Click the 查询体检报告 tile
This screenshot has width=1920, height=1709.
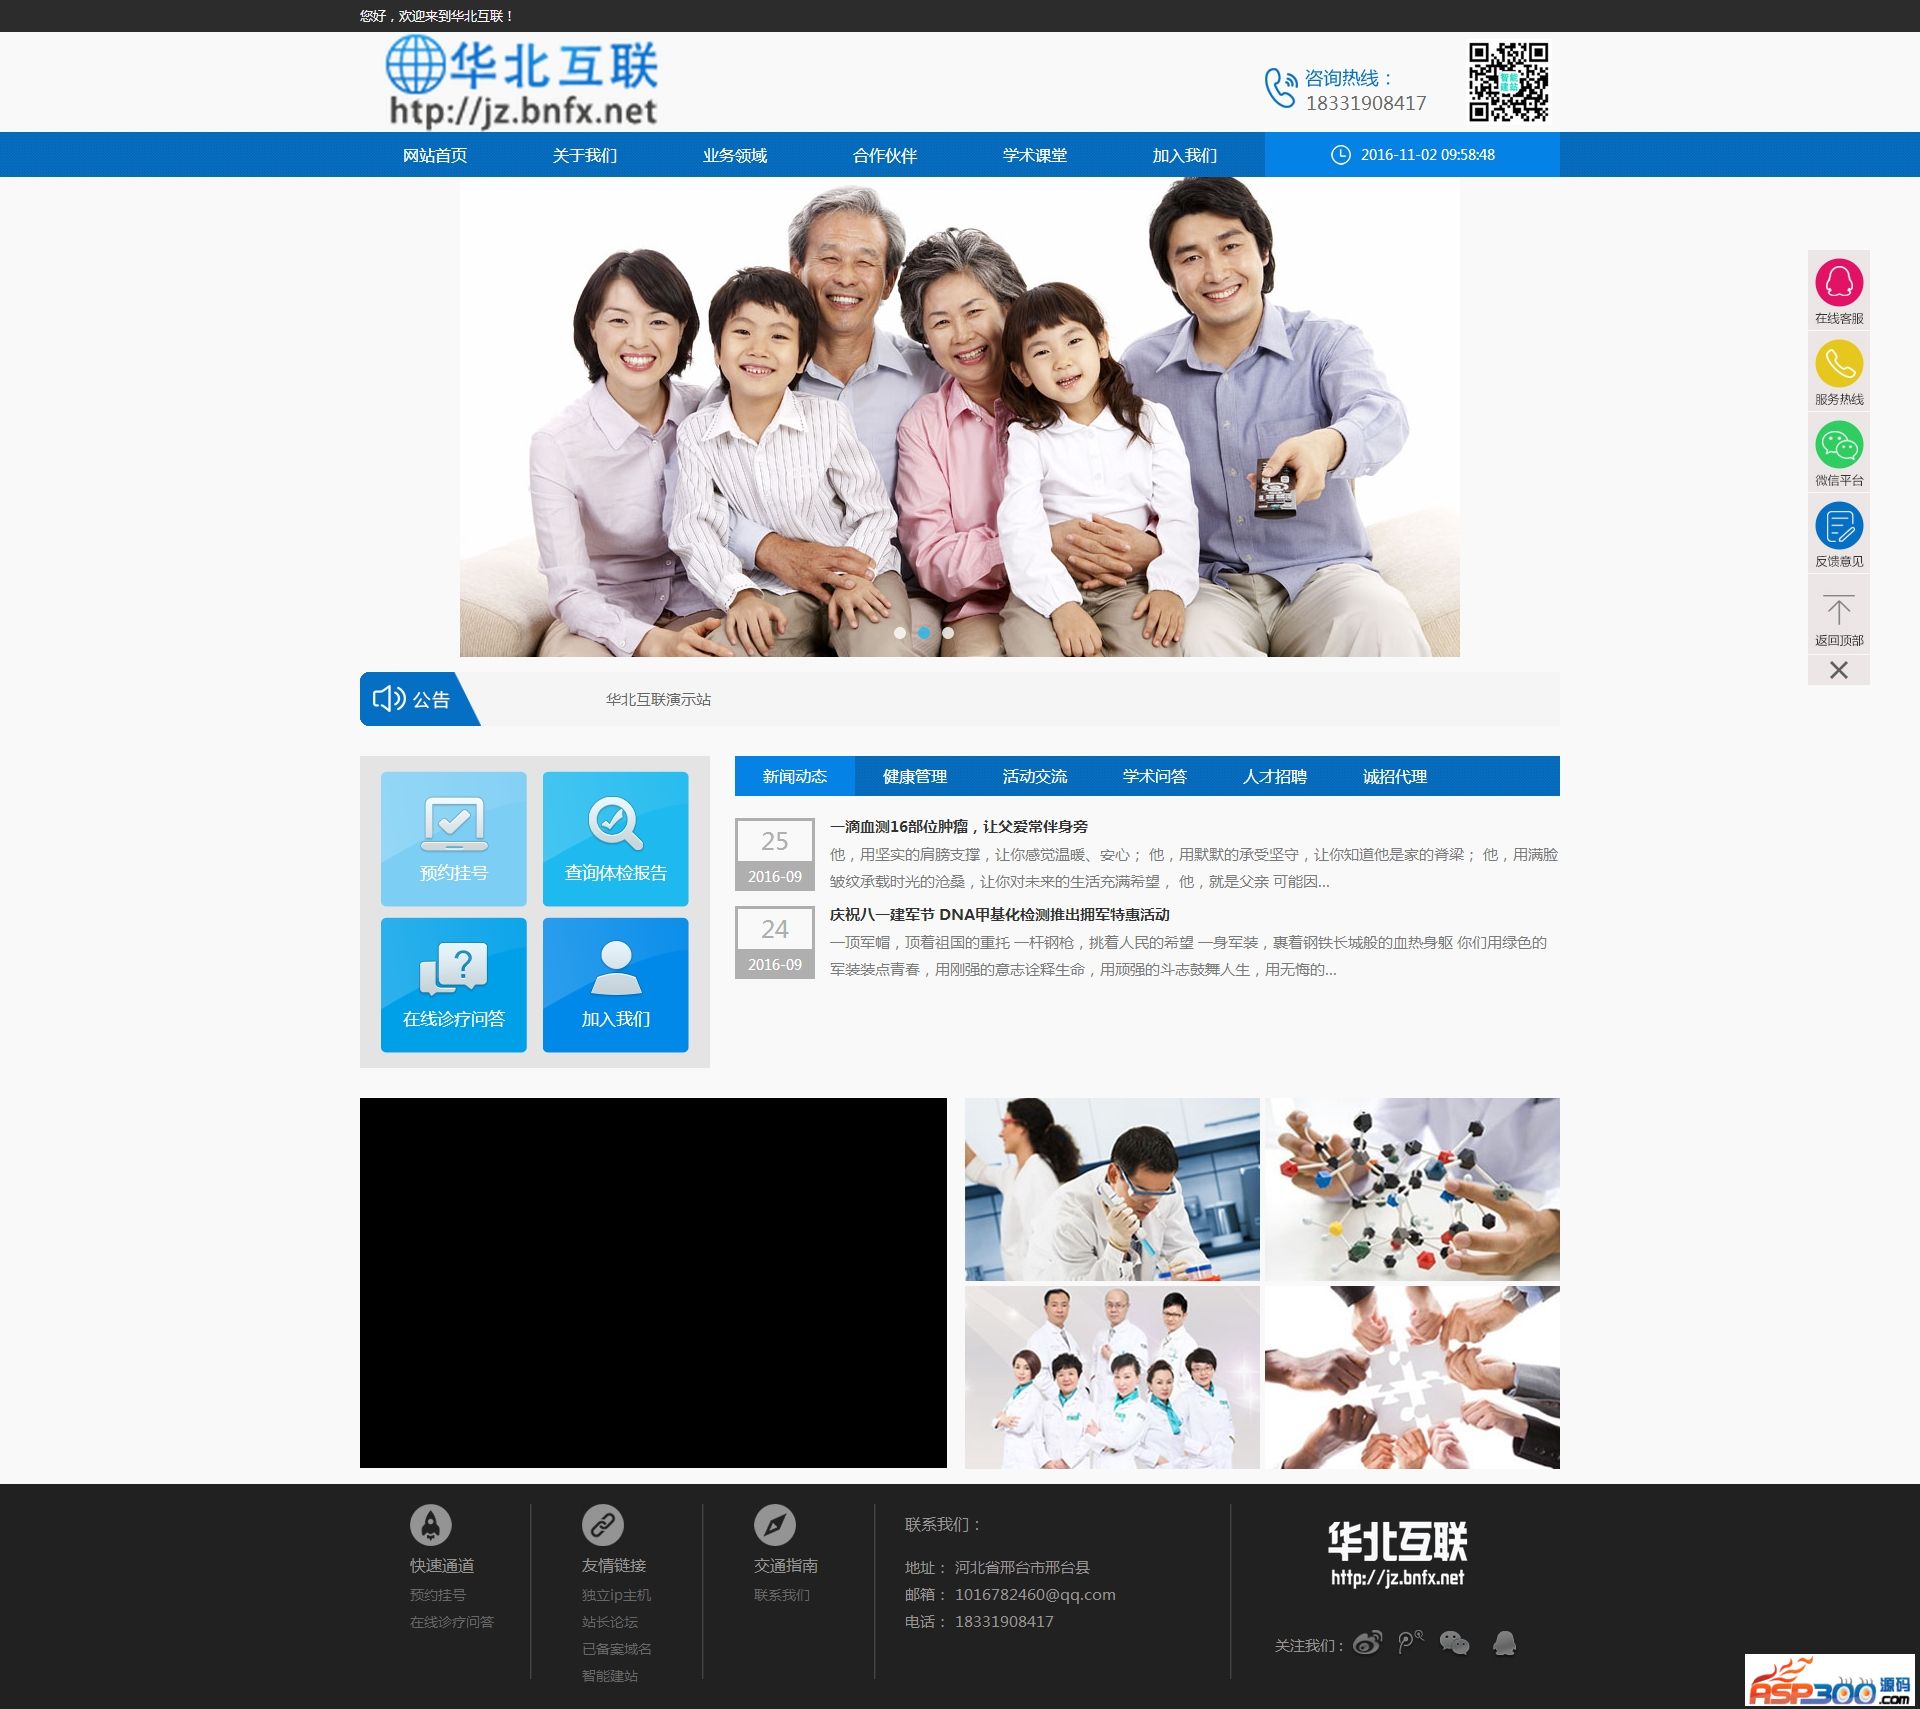click(x=615, y=838)
